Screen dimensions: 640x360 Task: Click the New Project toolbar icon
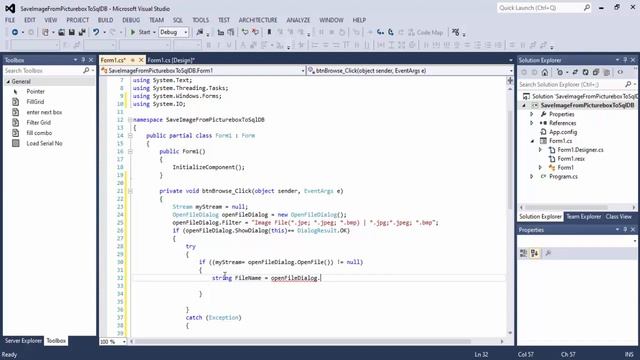tap(45, 32)
